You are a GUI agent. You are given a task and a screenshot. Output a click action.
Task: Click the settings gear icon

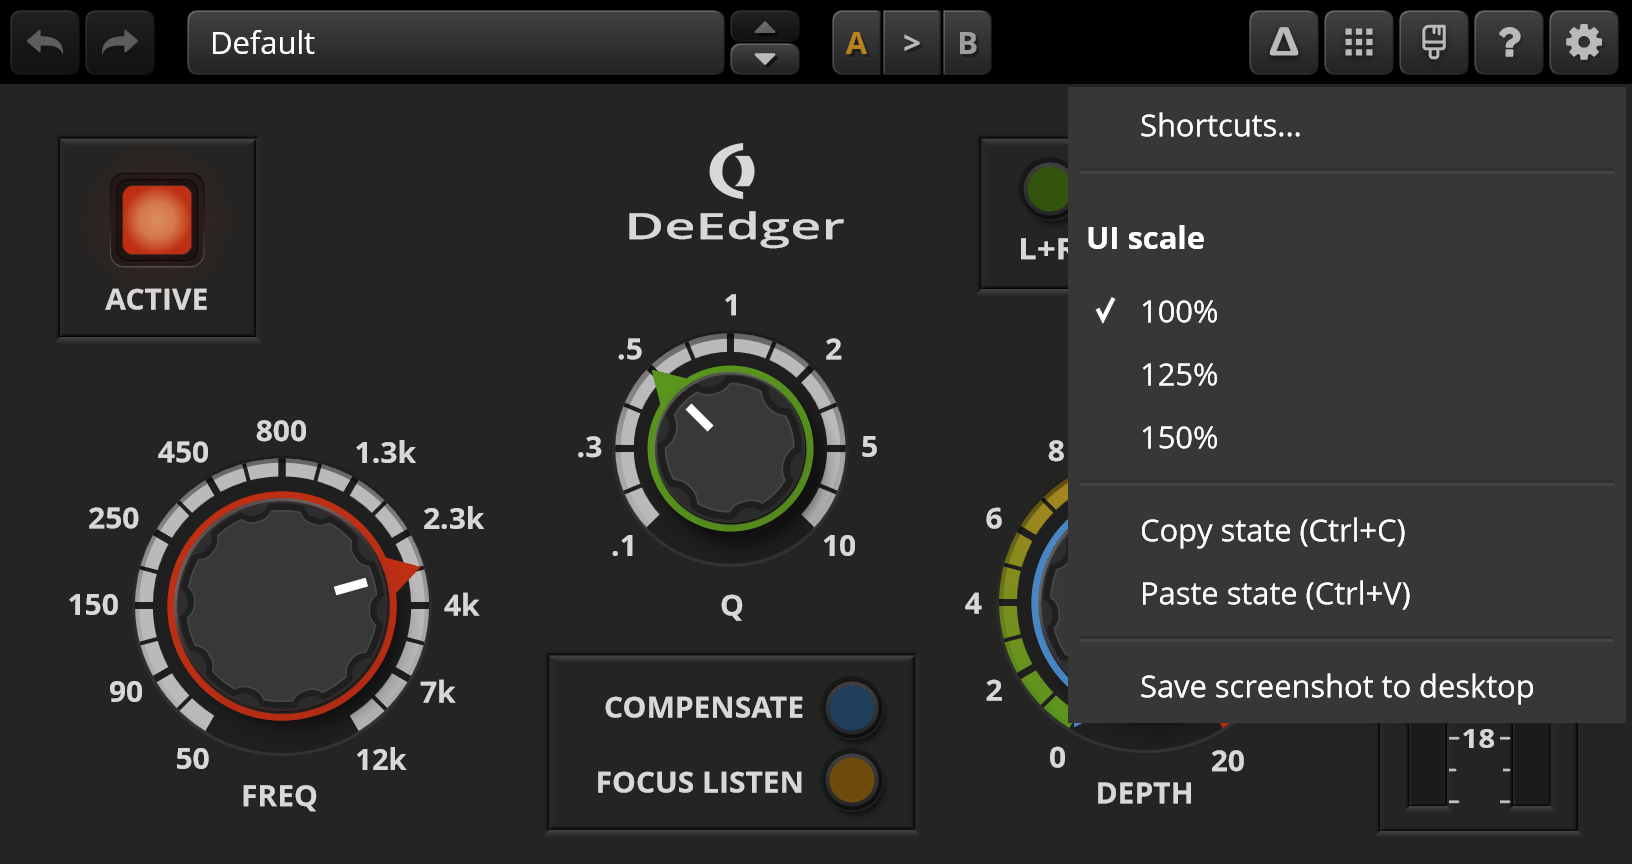(1584, 43)
